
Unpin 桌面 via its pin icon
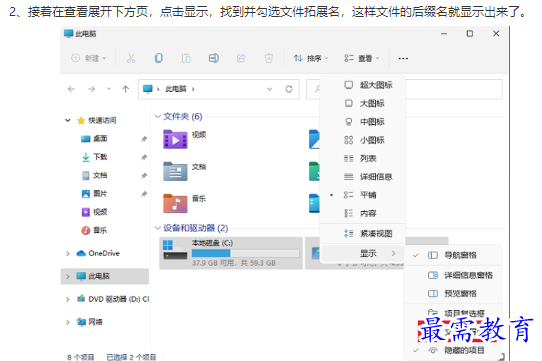(144, 139)
